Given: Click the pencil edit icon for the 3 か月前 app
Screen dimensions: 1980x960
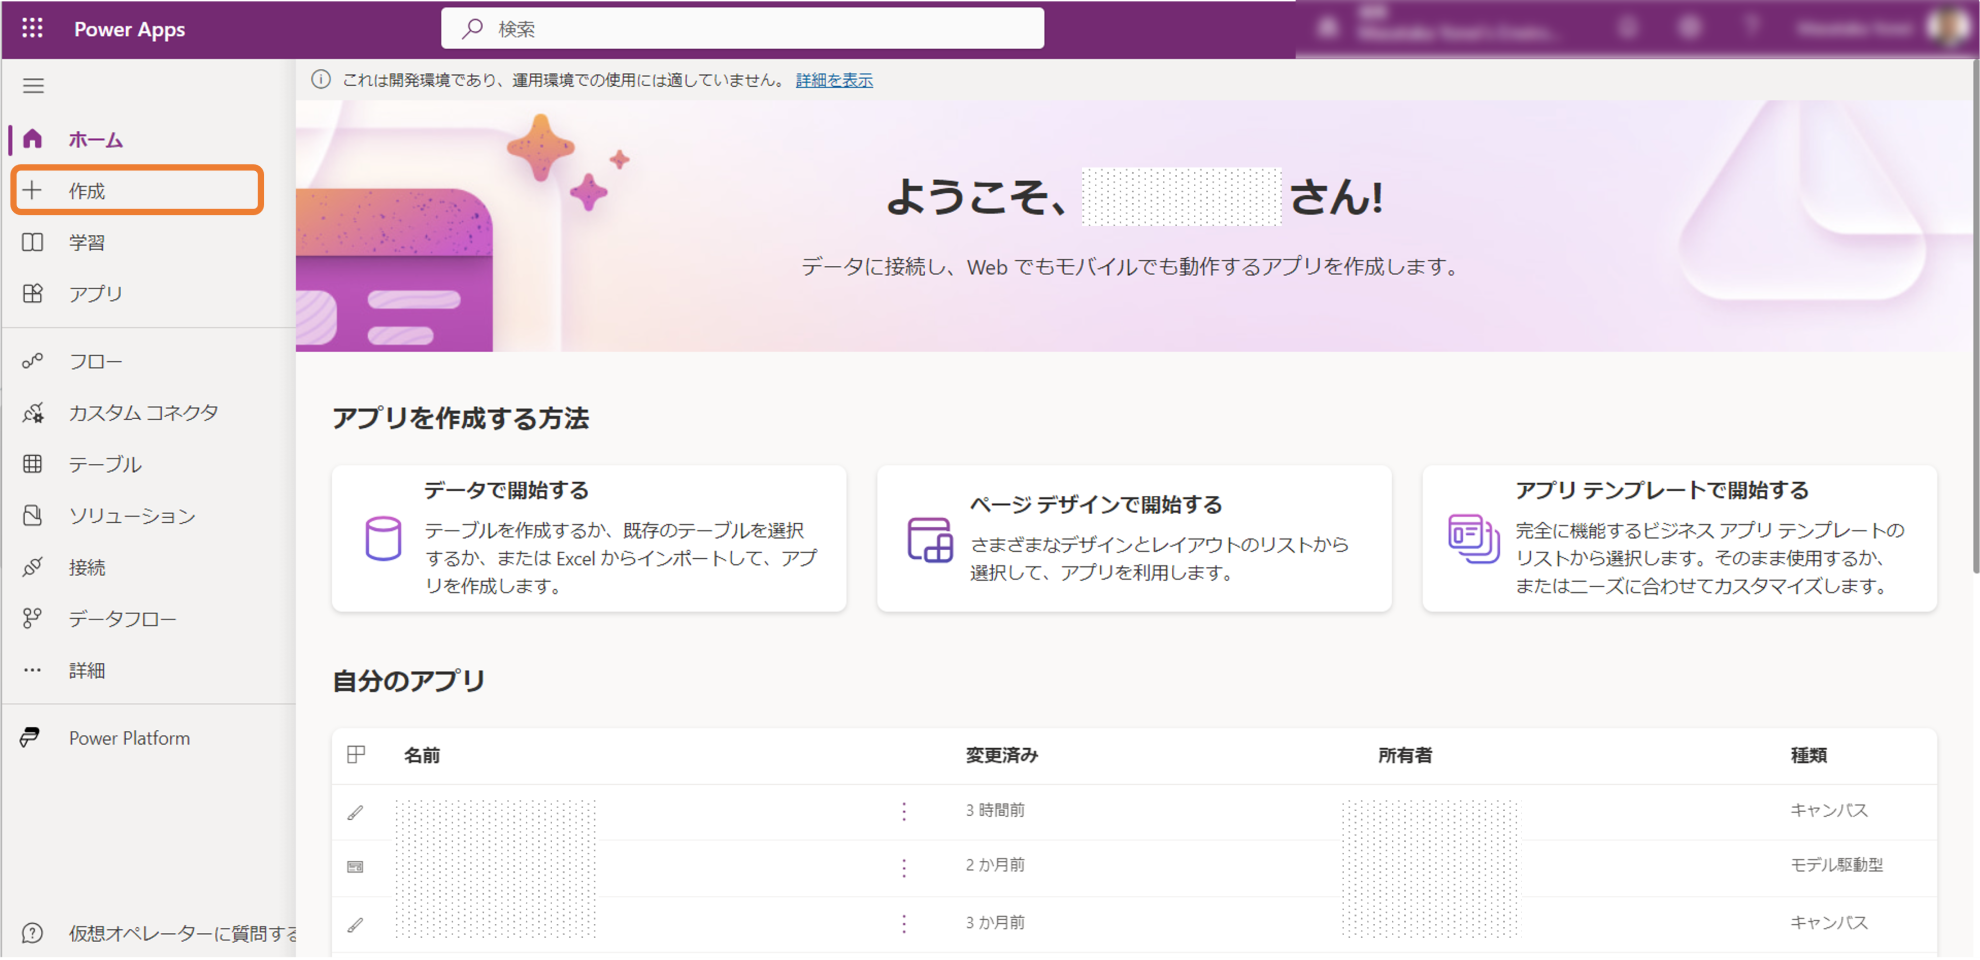Looking at the screenshot, I should click(x=355, y=924).
